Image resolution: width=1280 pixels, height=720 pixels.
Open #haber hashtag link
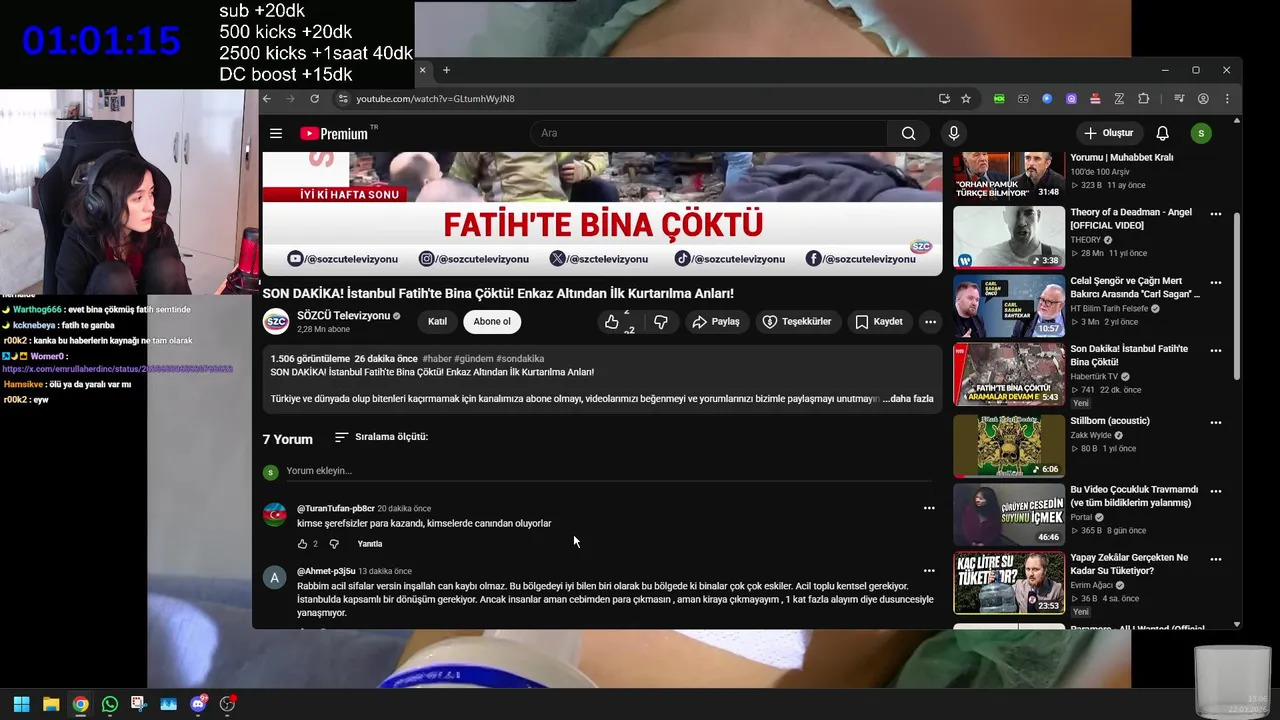pyautogui.click(x=437, y=359)
